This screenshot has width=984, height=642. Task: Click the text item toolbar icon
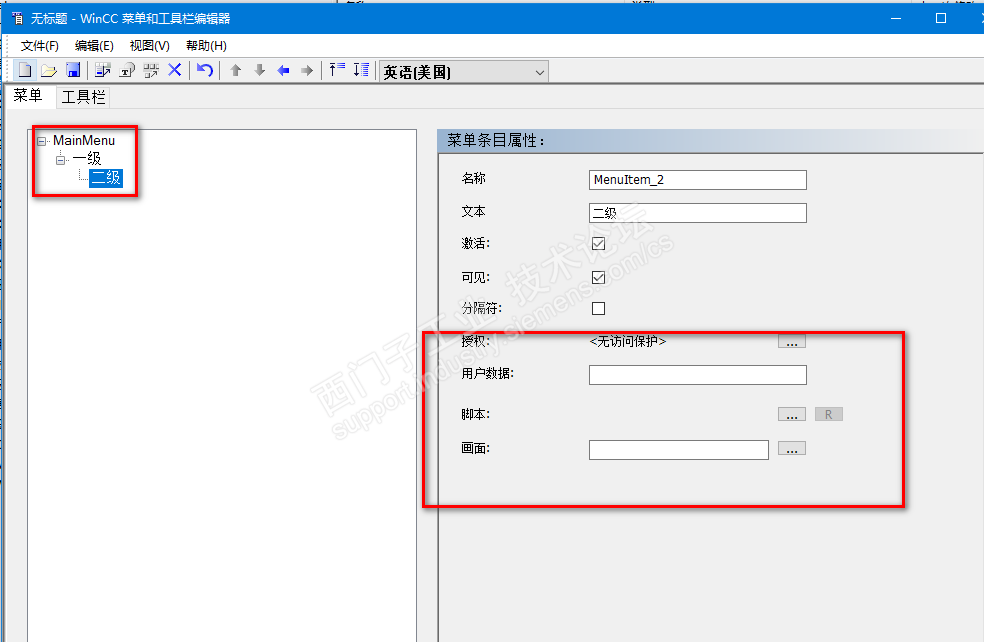tap(127, 70)
